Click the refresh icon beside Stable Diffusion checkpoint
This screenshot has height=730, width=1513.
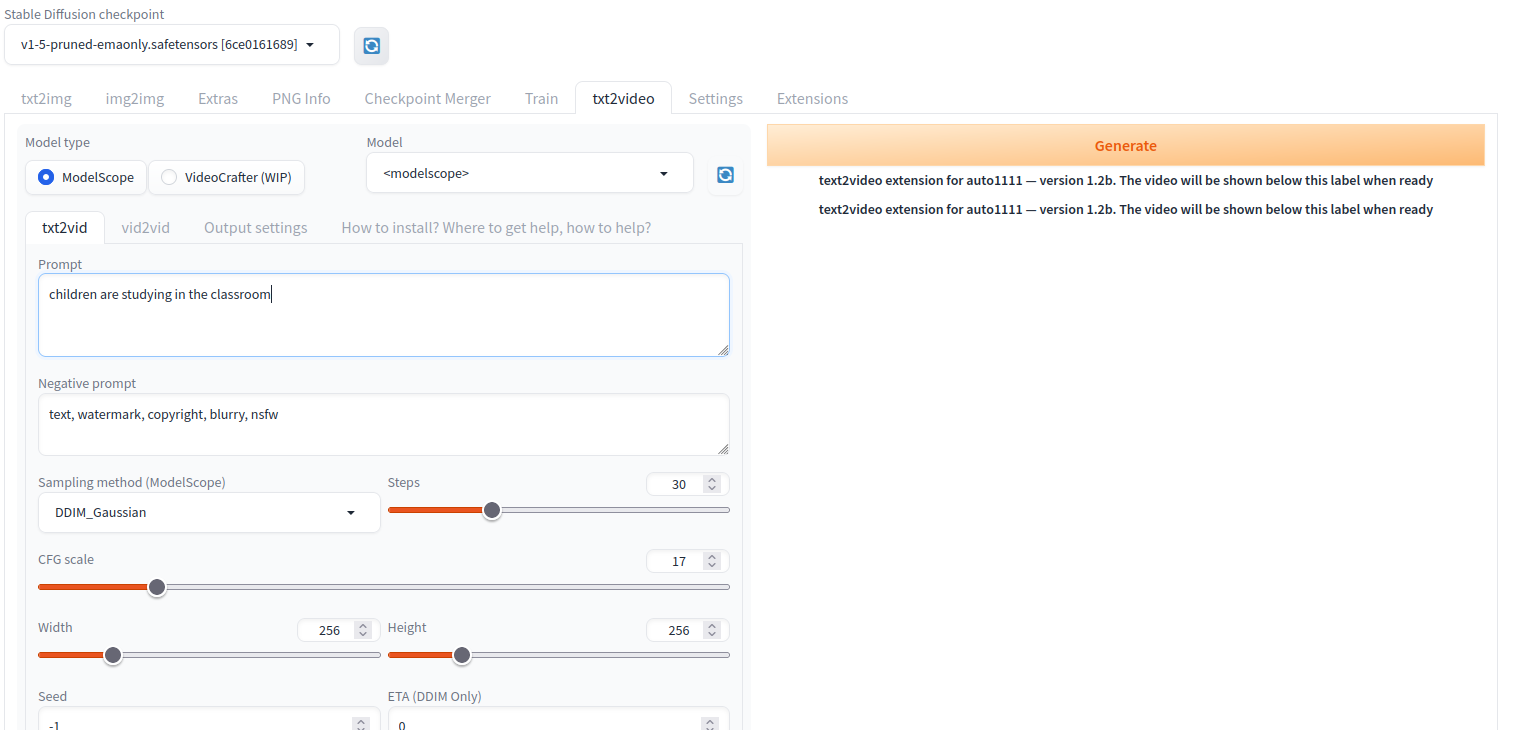371,46
